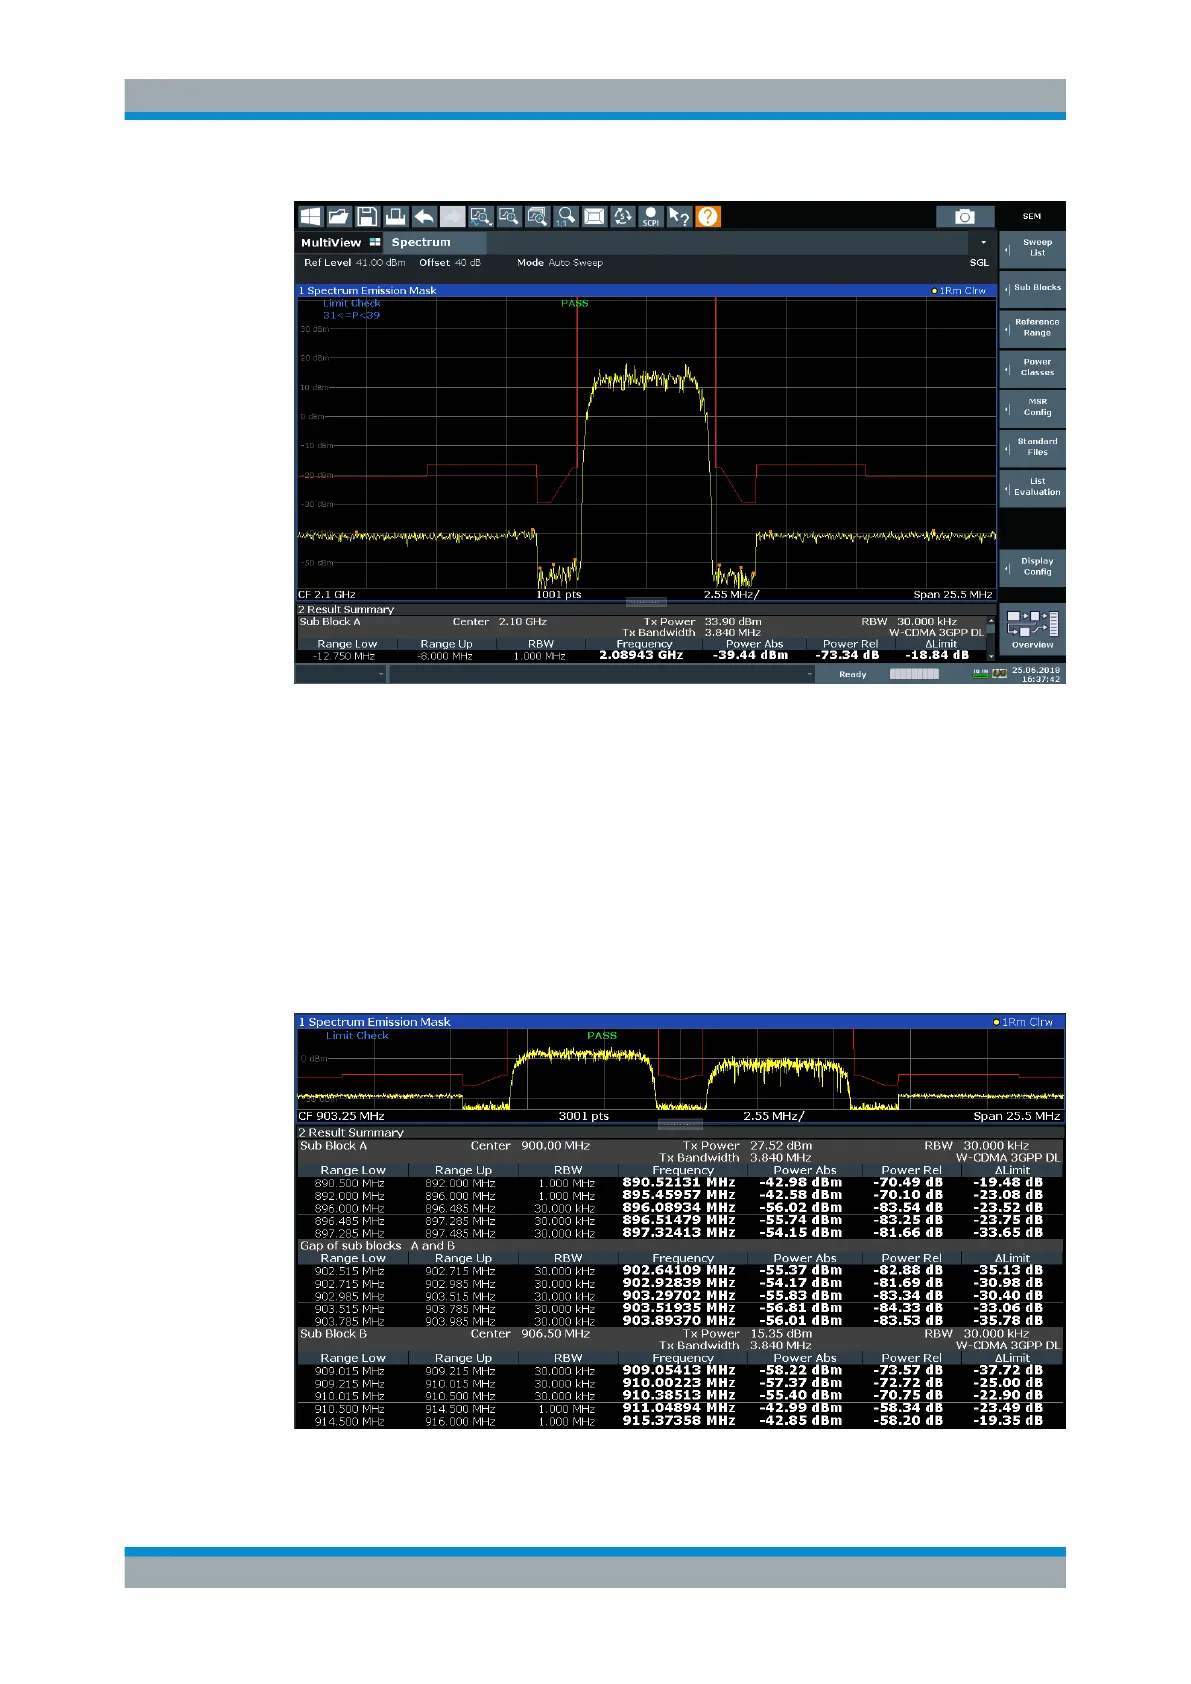
Task: Click the date and time display
Action: tap(1036, 675)
